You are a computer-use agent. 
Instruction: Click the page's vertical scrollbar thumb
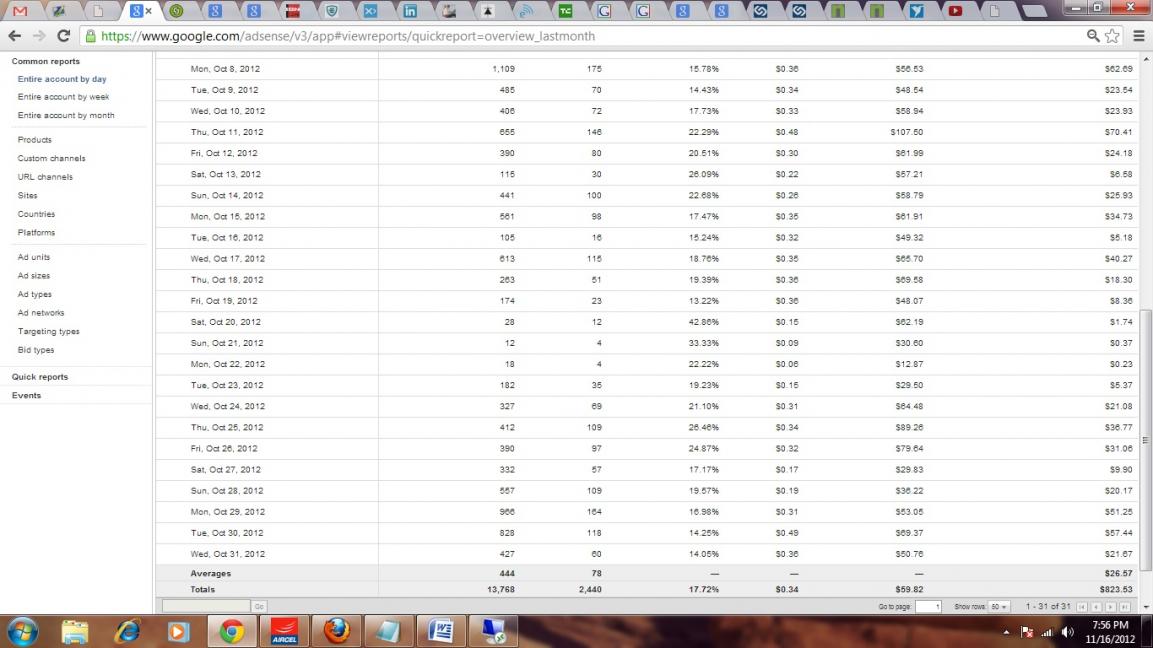pyautogui.click(x=1146, y=440)
